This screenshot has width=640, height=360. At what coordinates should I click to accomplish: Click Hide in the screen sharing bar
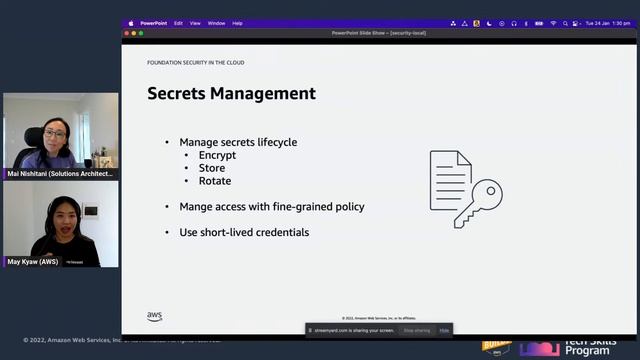(444, 330)
